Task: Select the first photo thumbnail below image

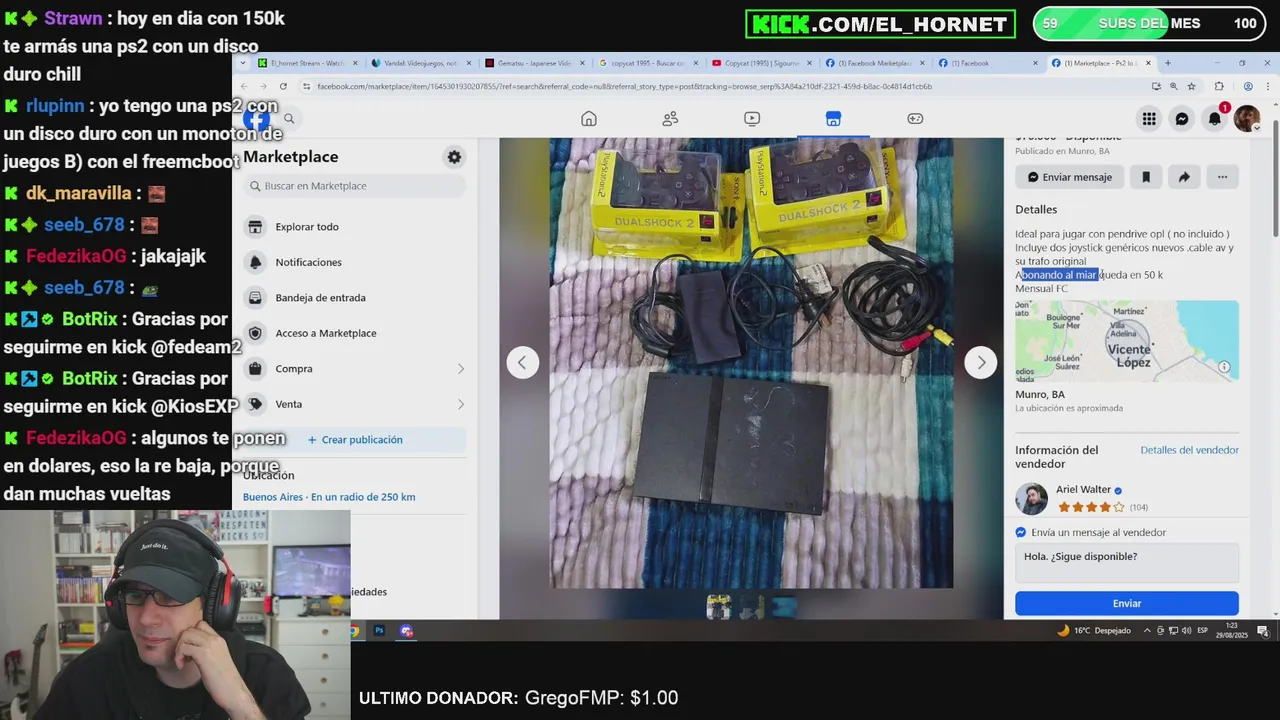Action: tap(718, 607)
